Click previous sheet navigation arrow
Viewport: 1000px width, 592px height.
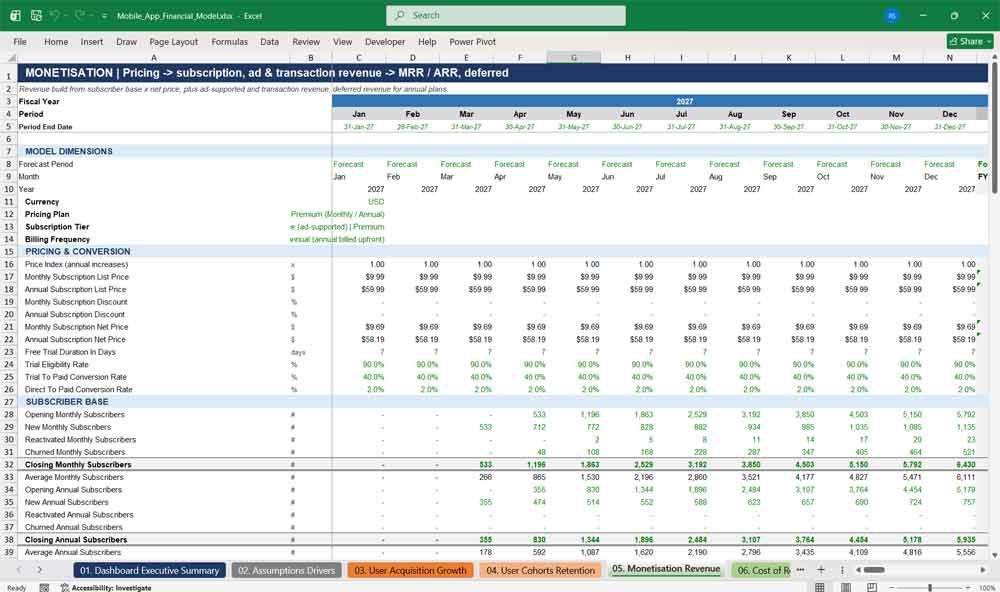tap(18, 570)
